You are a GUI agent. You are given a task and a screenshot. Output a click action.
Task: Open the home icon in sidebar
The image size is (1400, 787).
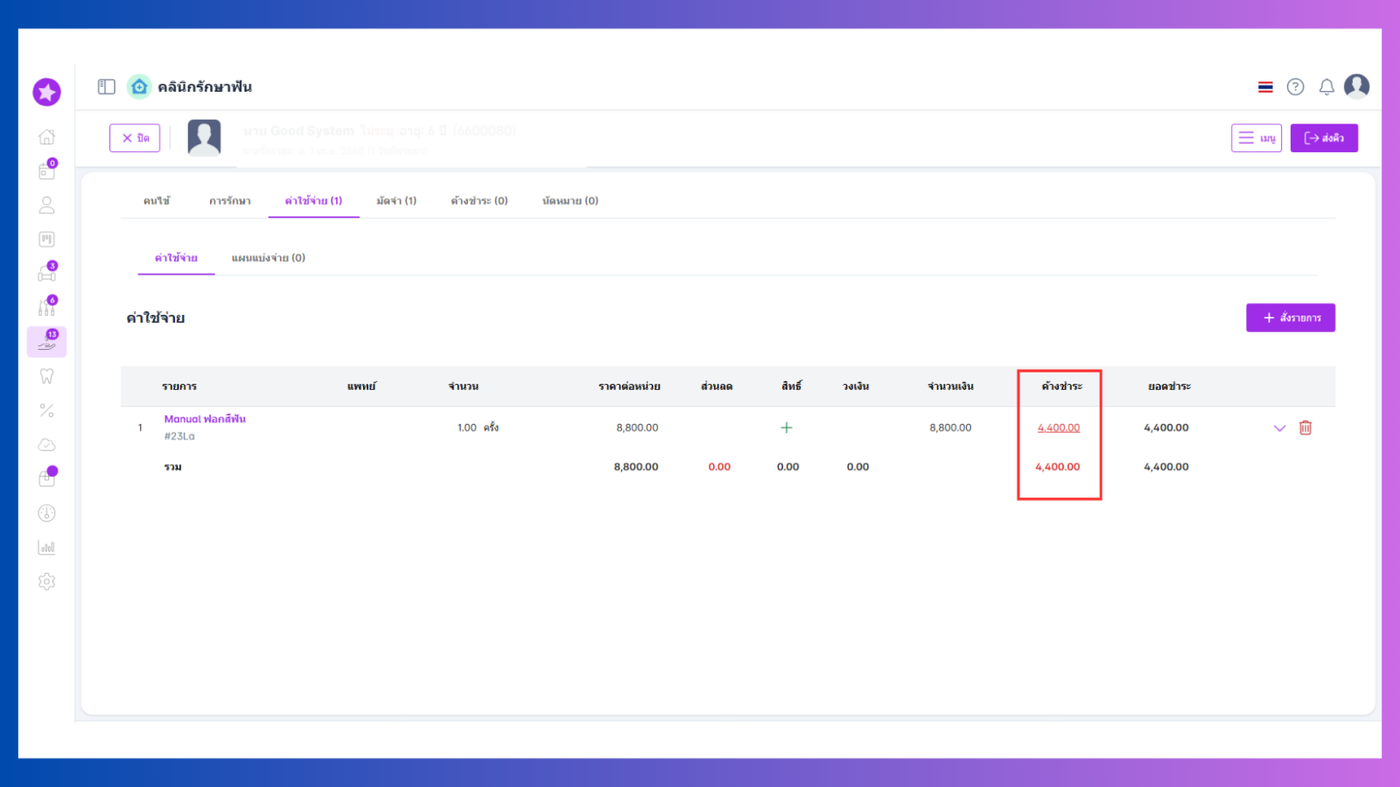(x=46, y=137)
